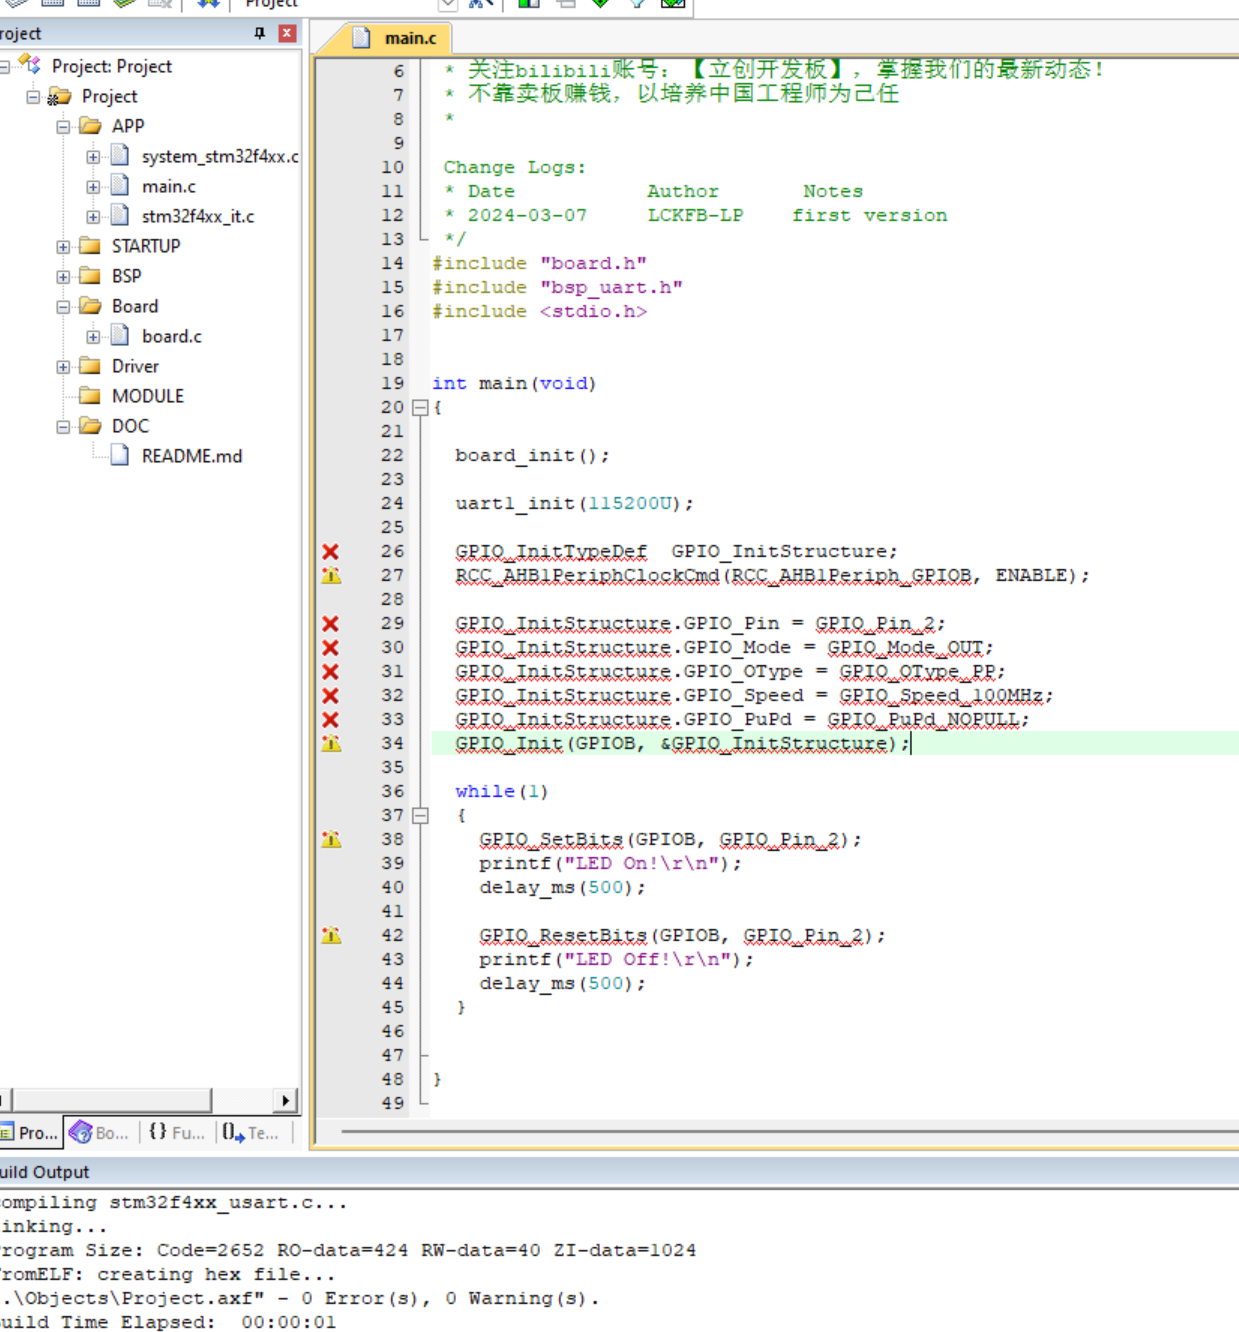Close the Project panel with red X
1239x1332 pixels.
(x=287, y=33)
